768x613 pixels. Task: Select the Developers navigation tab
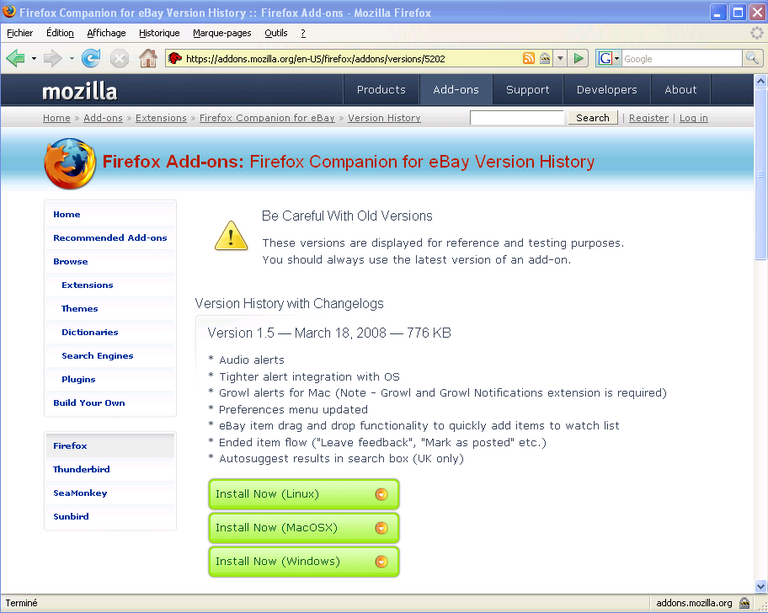coord(607,90)
